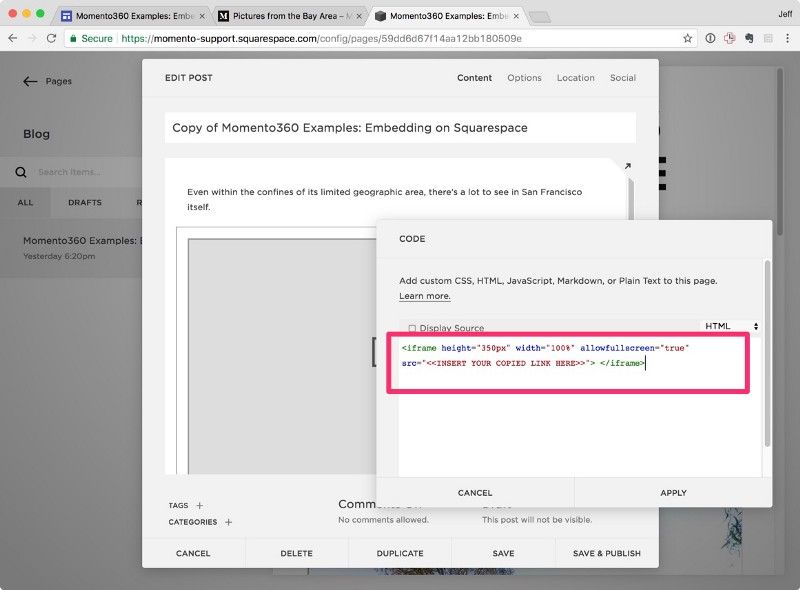Viewport: 800px width, 590px height.
Task: Reload the current page
Action: pyautogui.click(x=52, y=38)
